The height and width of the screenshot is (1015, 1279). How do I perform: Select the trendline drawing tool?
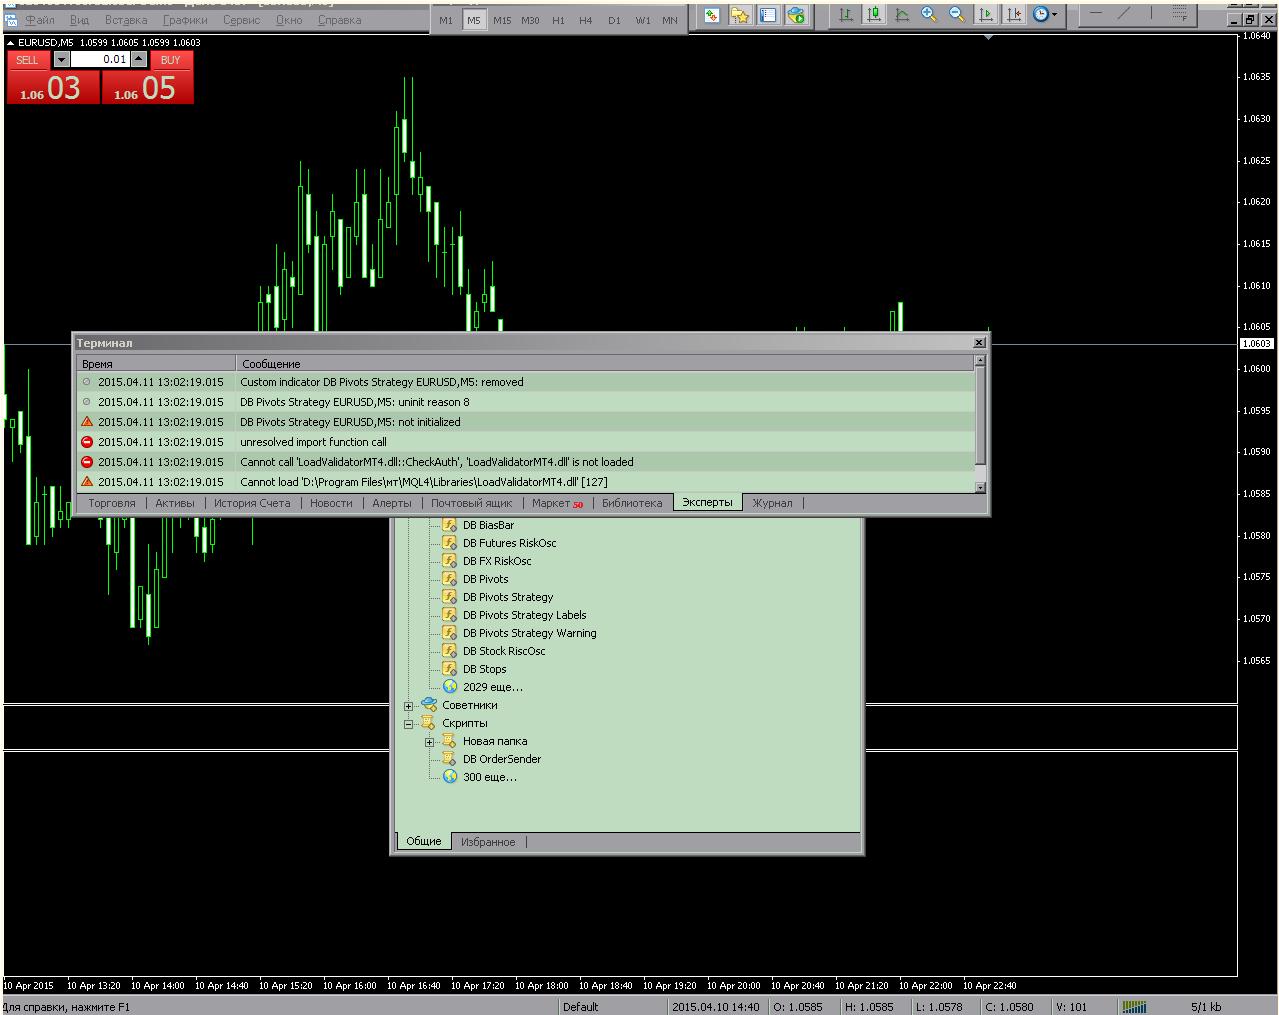coord(1125,13)
